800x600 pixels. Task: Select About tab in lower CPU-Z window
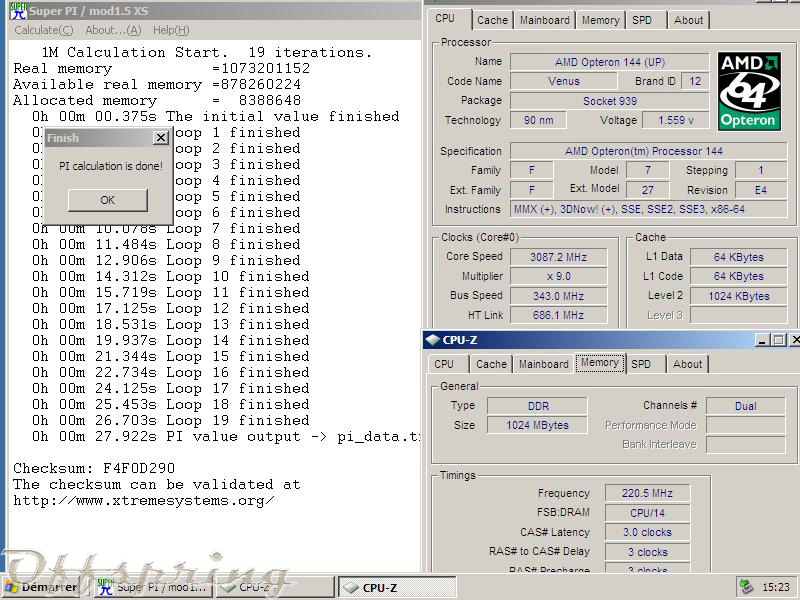coord(687,364)
